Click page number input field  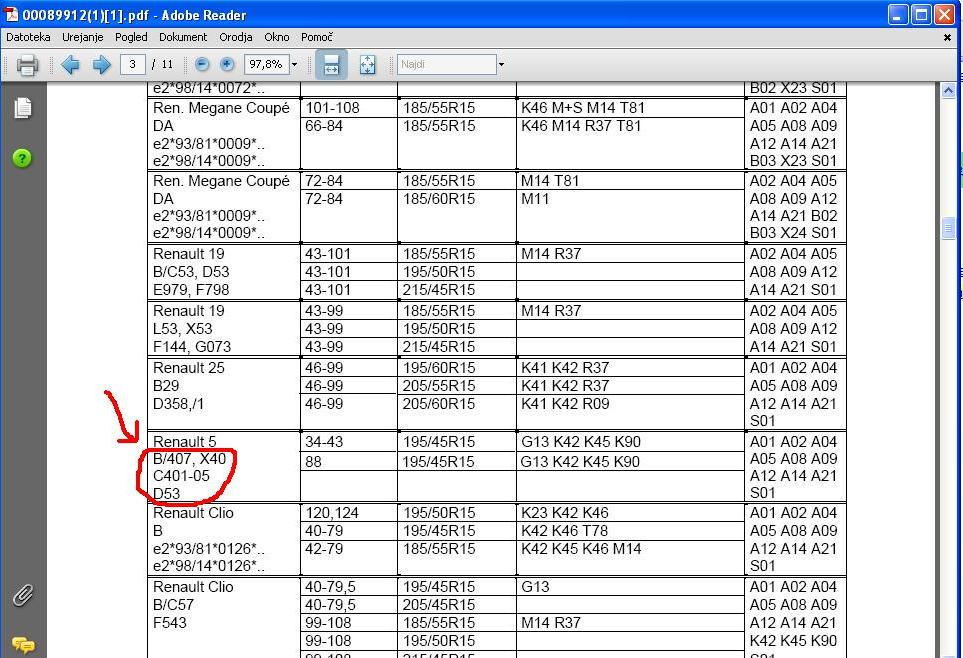[132, 65]
